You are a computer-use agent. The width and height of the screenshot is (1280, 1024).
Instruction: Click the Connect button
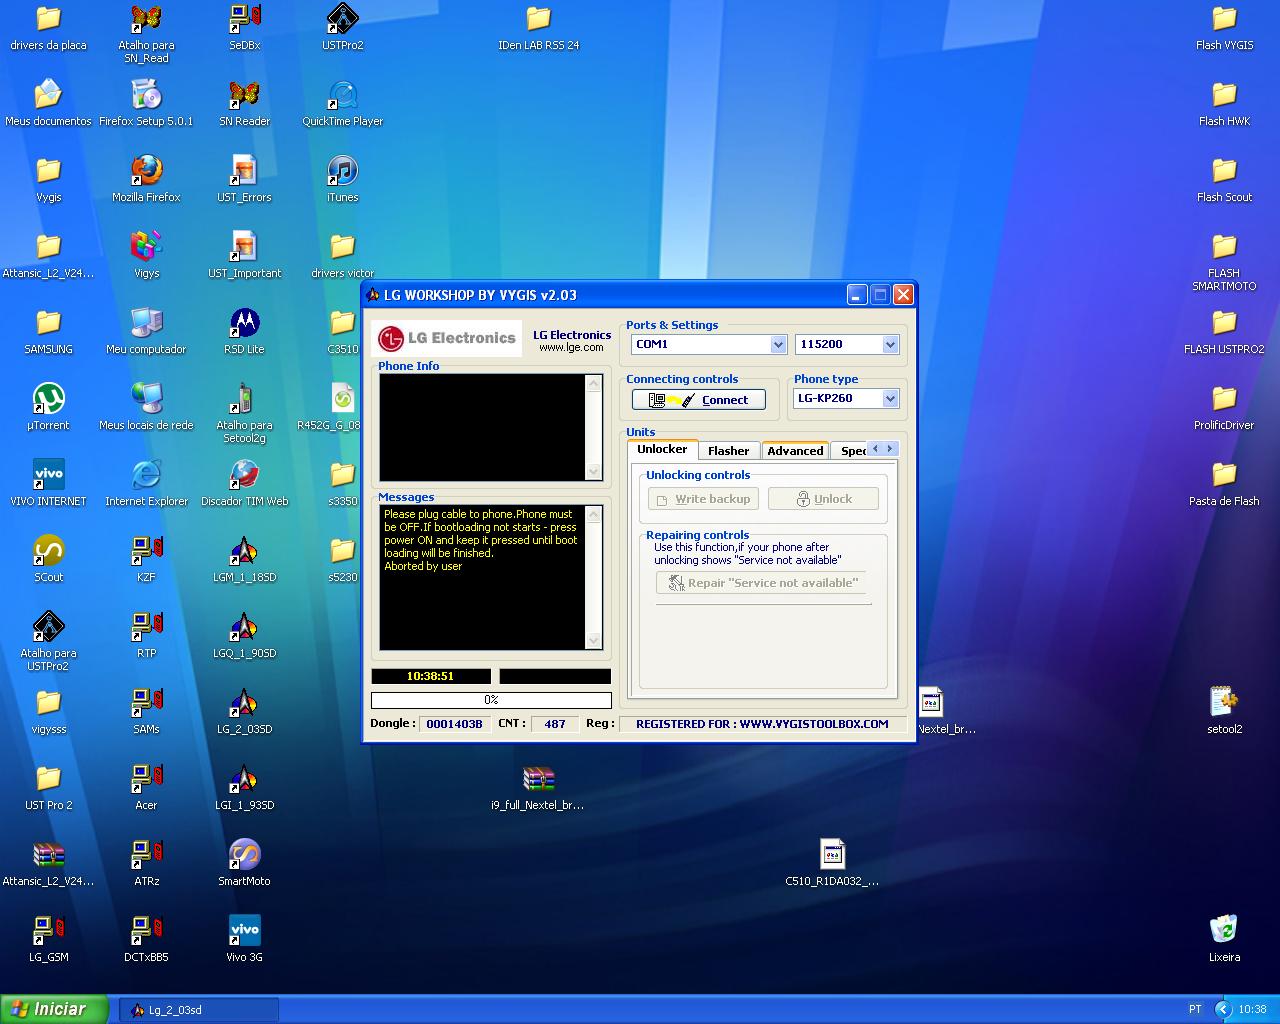point(698,400)
